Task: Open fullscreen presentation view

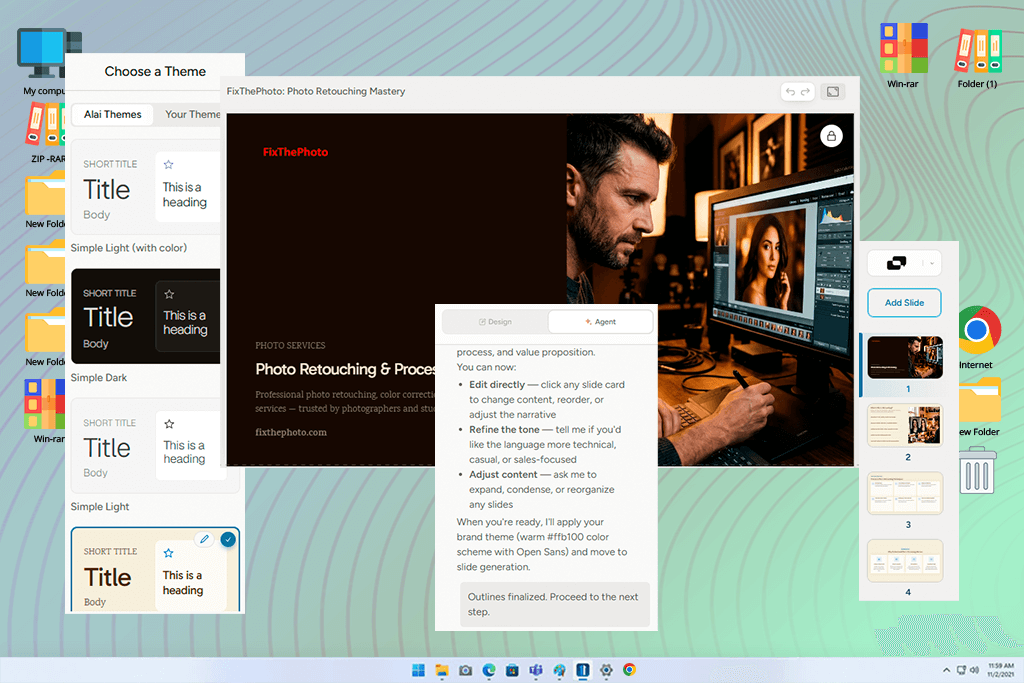Action: tap(833, 91)
